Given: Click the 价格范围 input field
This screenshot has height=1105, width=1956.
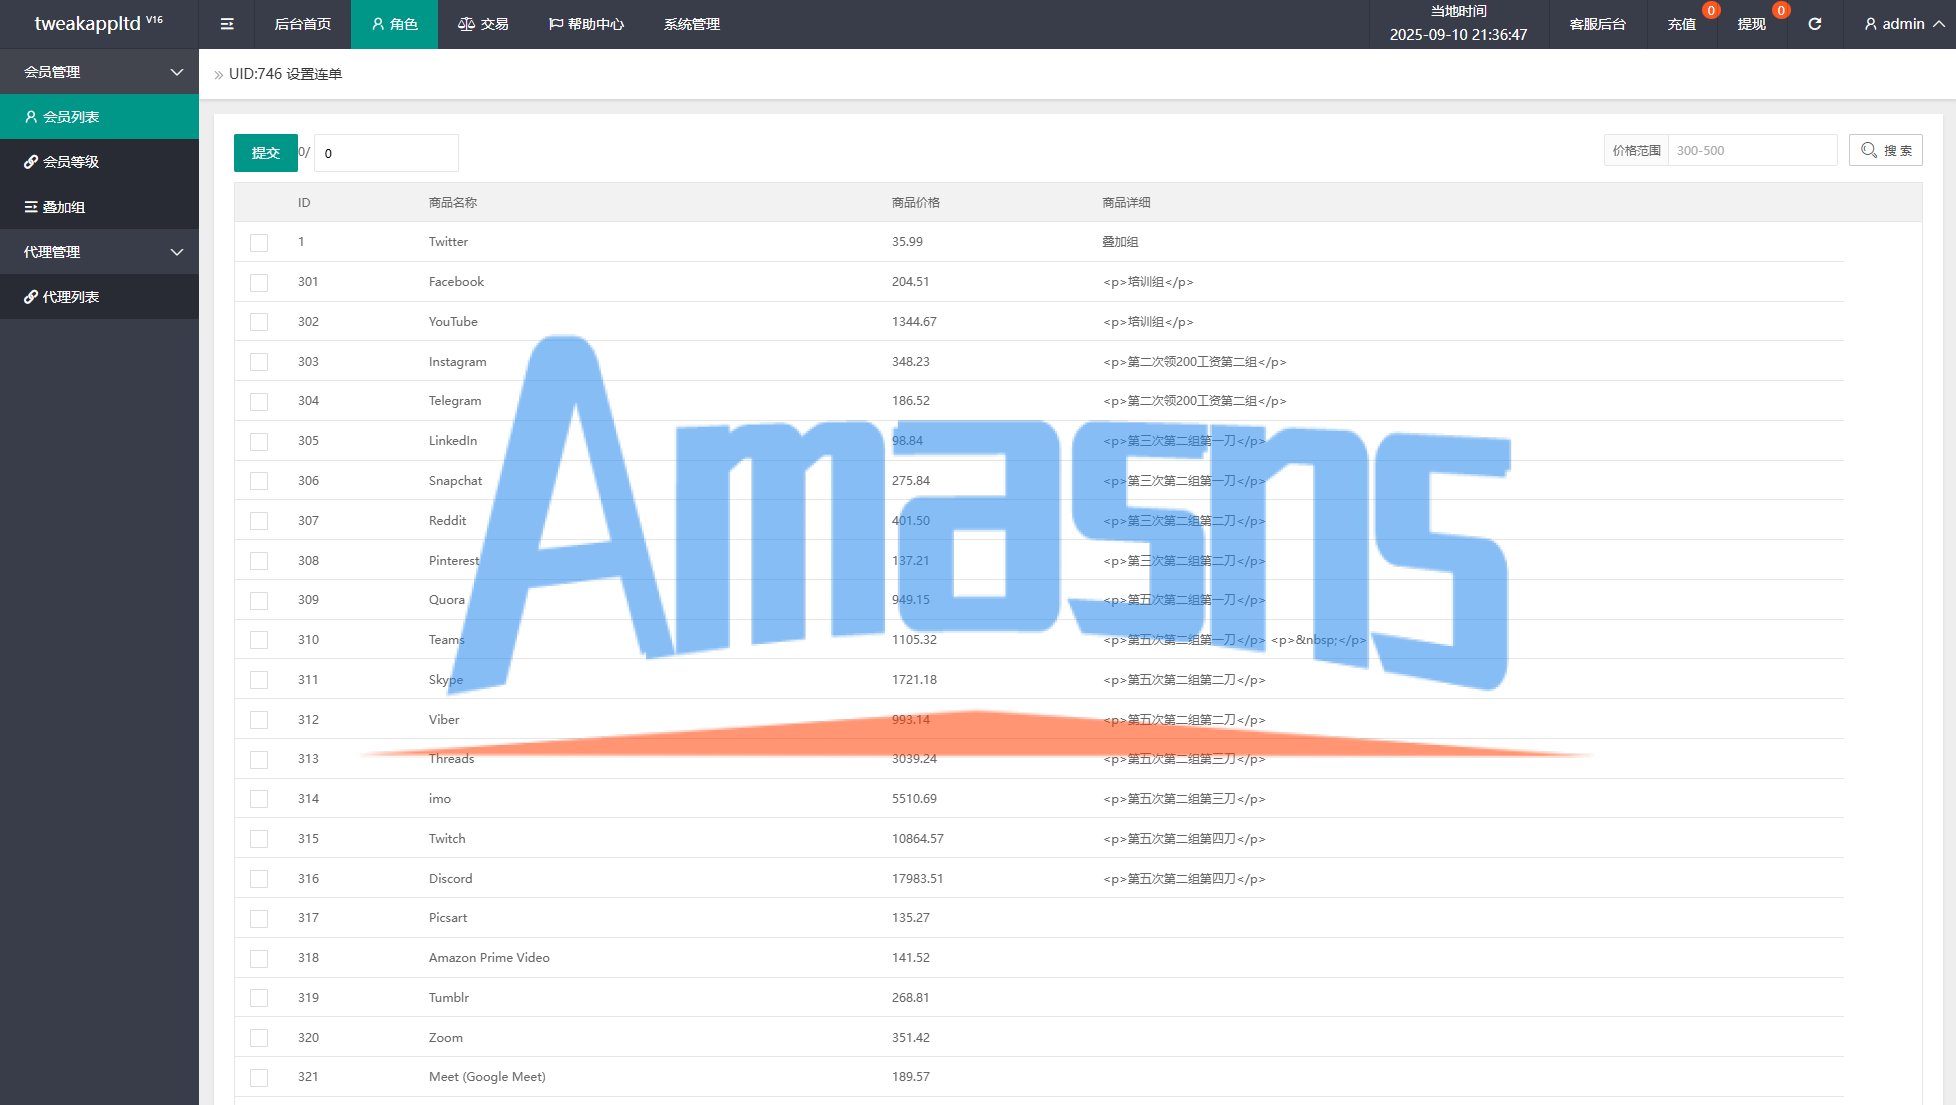Looking at the screenshot, I should tap(1751, 151).
